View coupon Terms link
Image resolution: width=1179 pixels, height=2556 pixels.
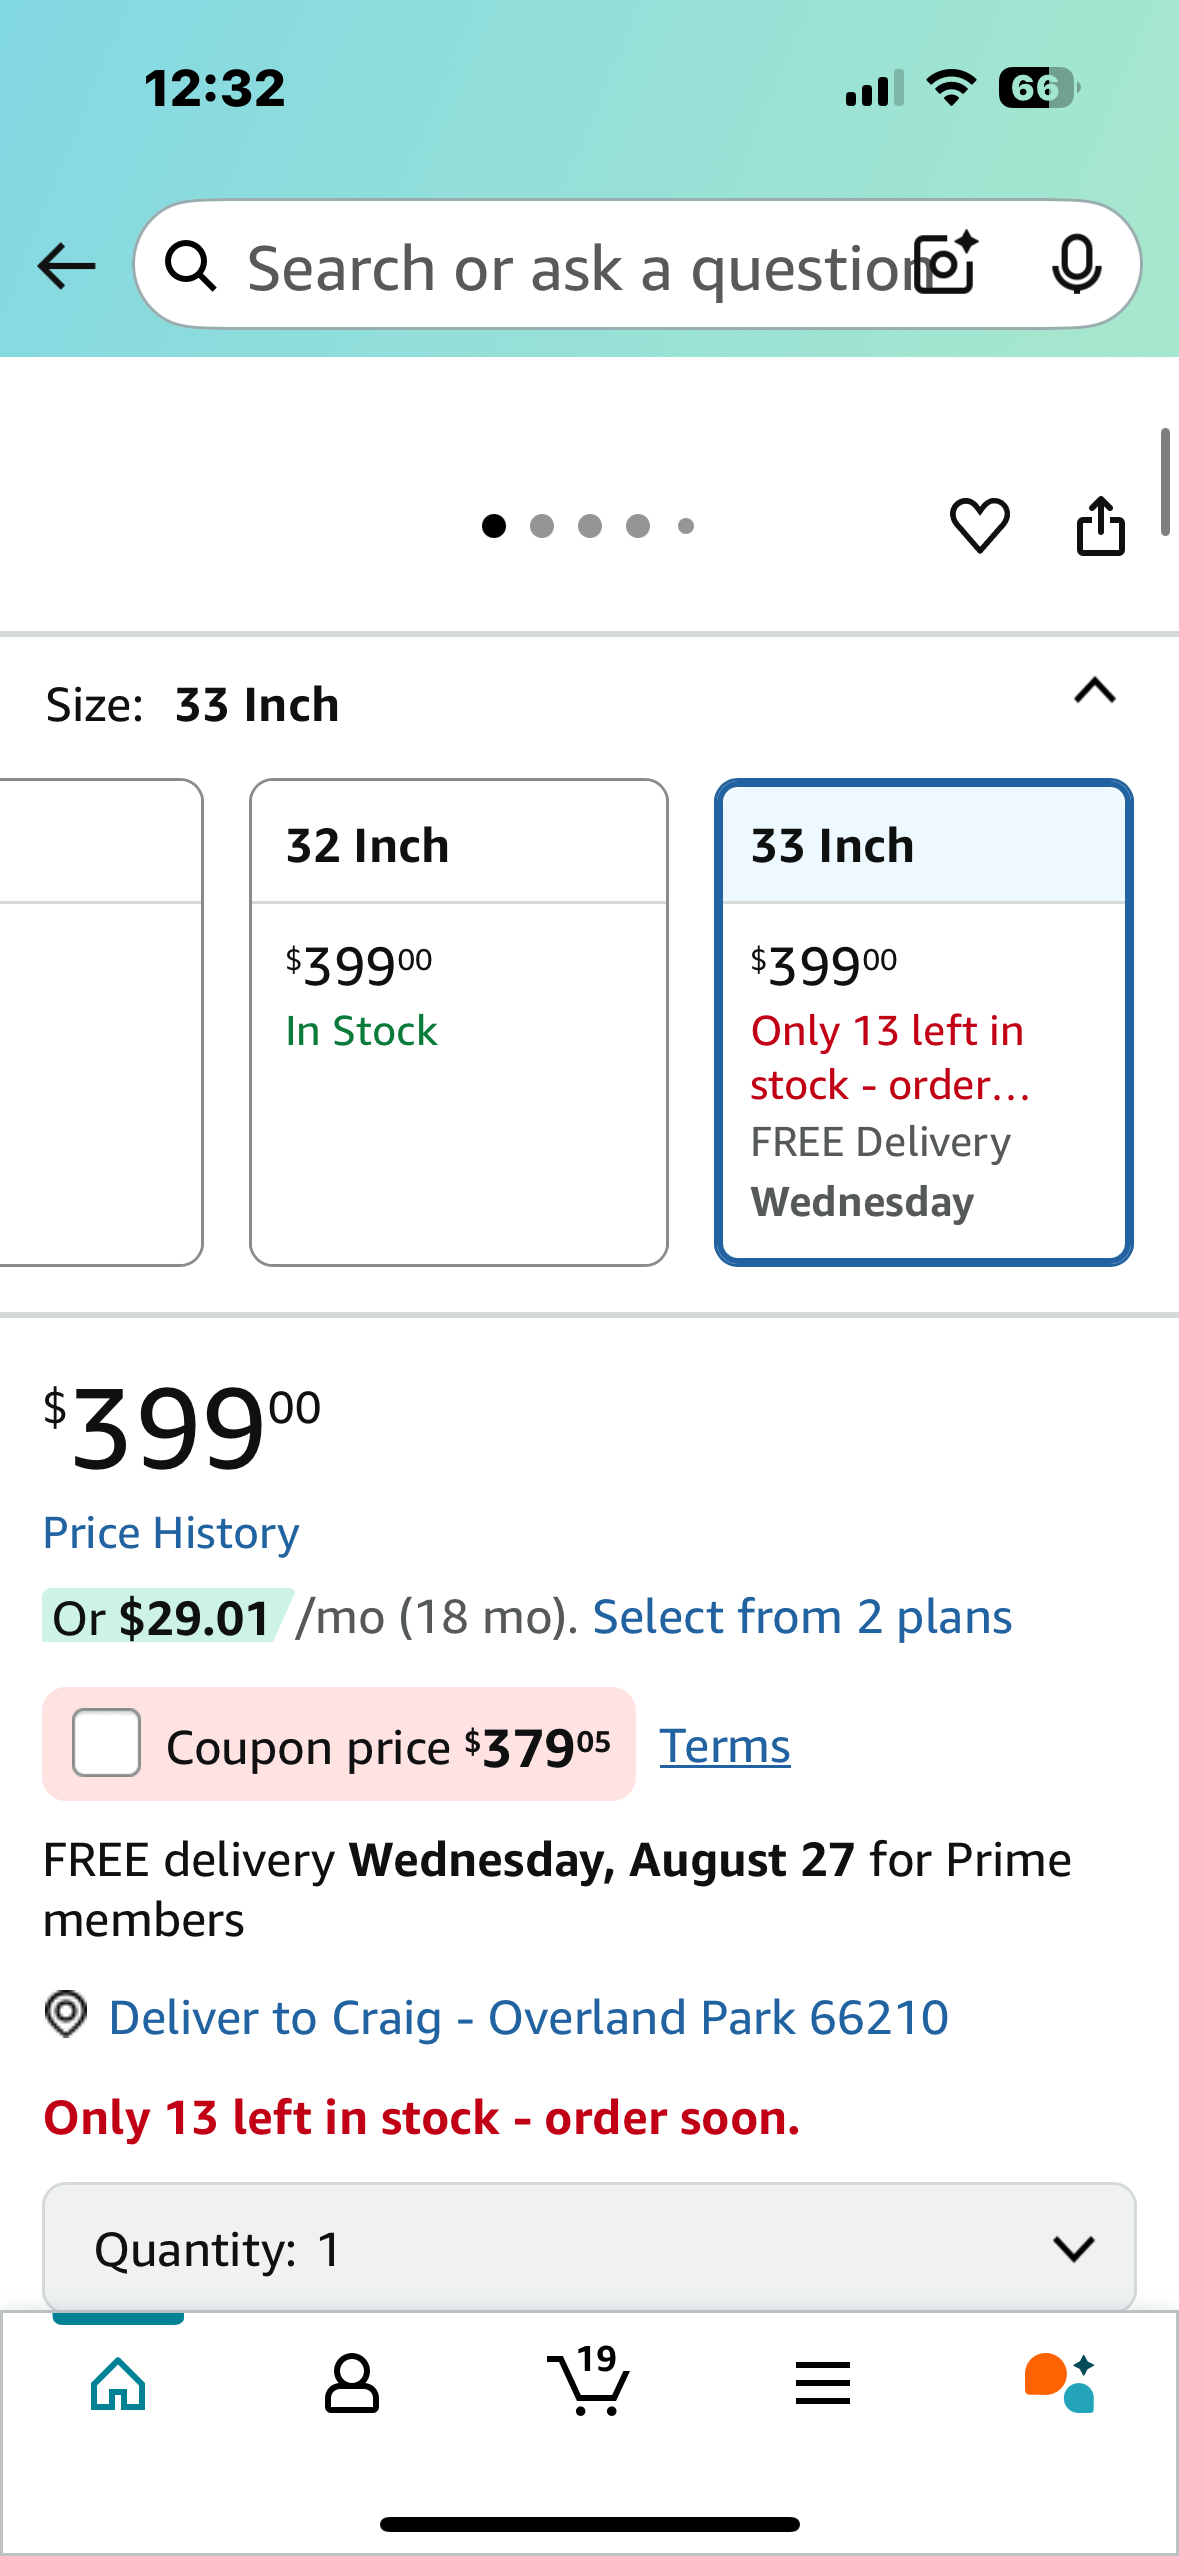[725, 1746]
